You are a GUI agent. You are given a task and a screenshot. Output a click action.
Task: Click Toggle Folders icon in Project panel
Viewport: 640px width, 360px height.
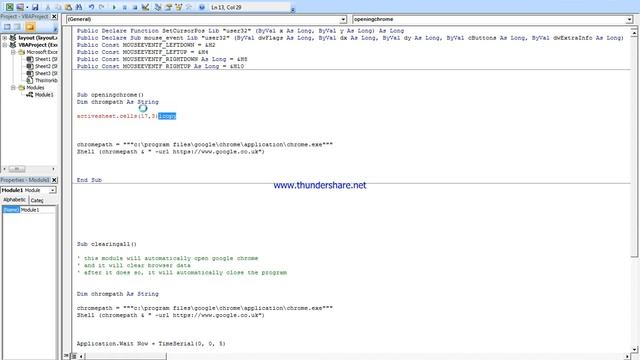30,27
